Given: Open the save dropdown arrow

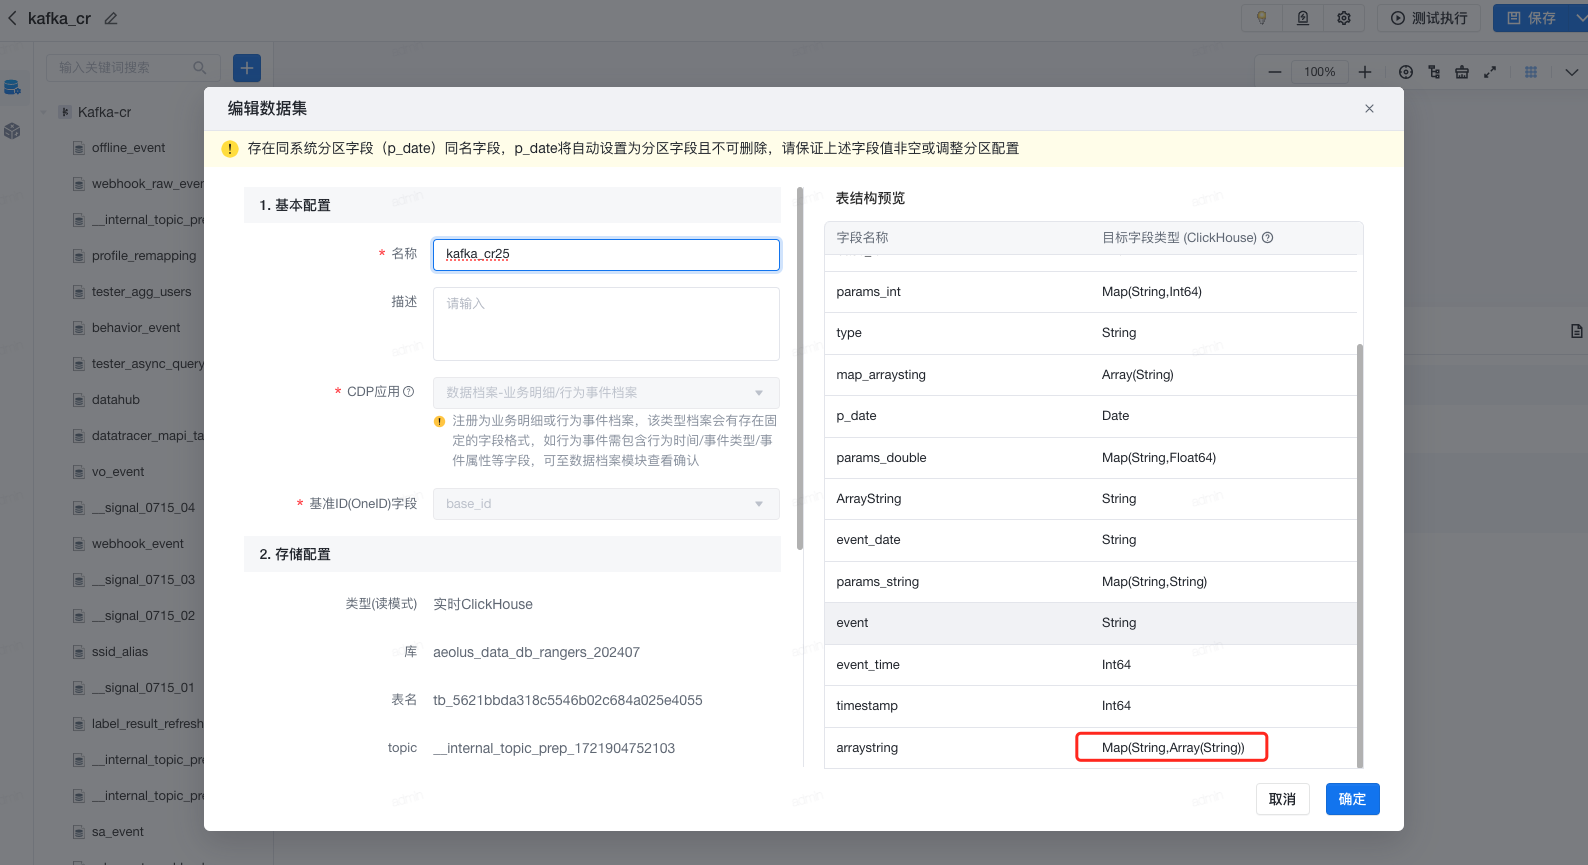Looking at the screenshot, I should (1580, 18).
